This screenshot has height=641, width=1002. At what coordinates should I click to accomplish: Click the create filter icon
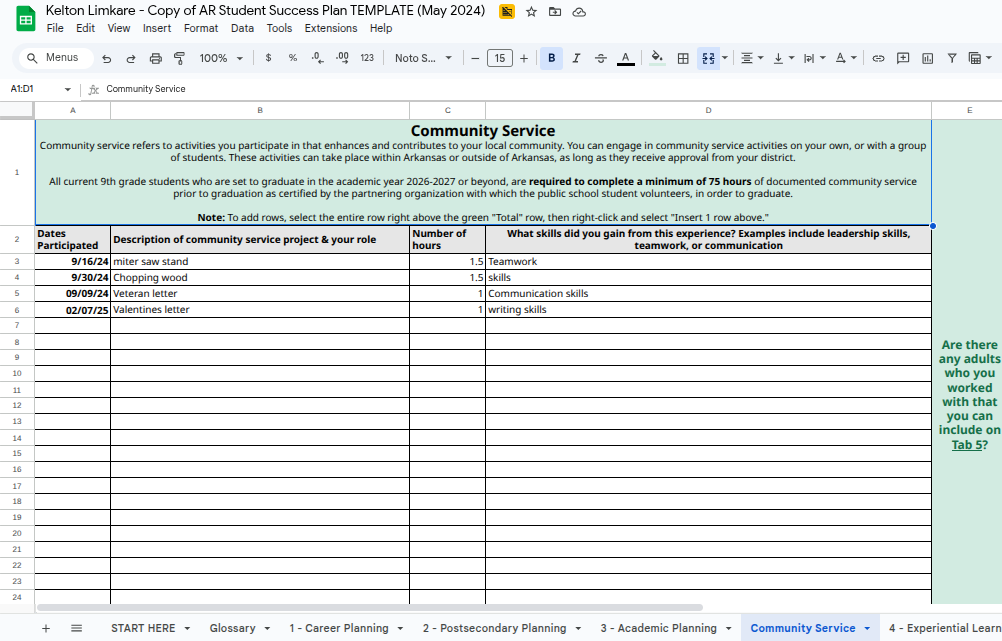click(951, 58)
